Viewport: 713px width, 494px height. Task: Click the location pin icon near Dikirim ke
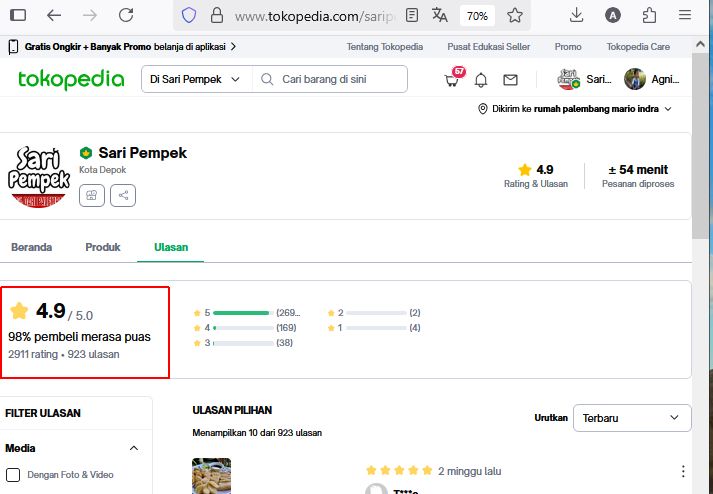(x=482, y=109)
